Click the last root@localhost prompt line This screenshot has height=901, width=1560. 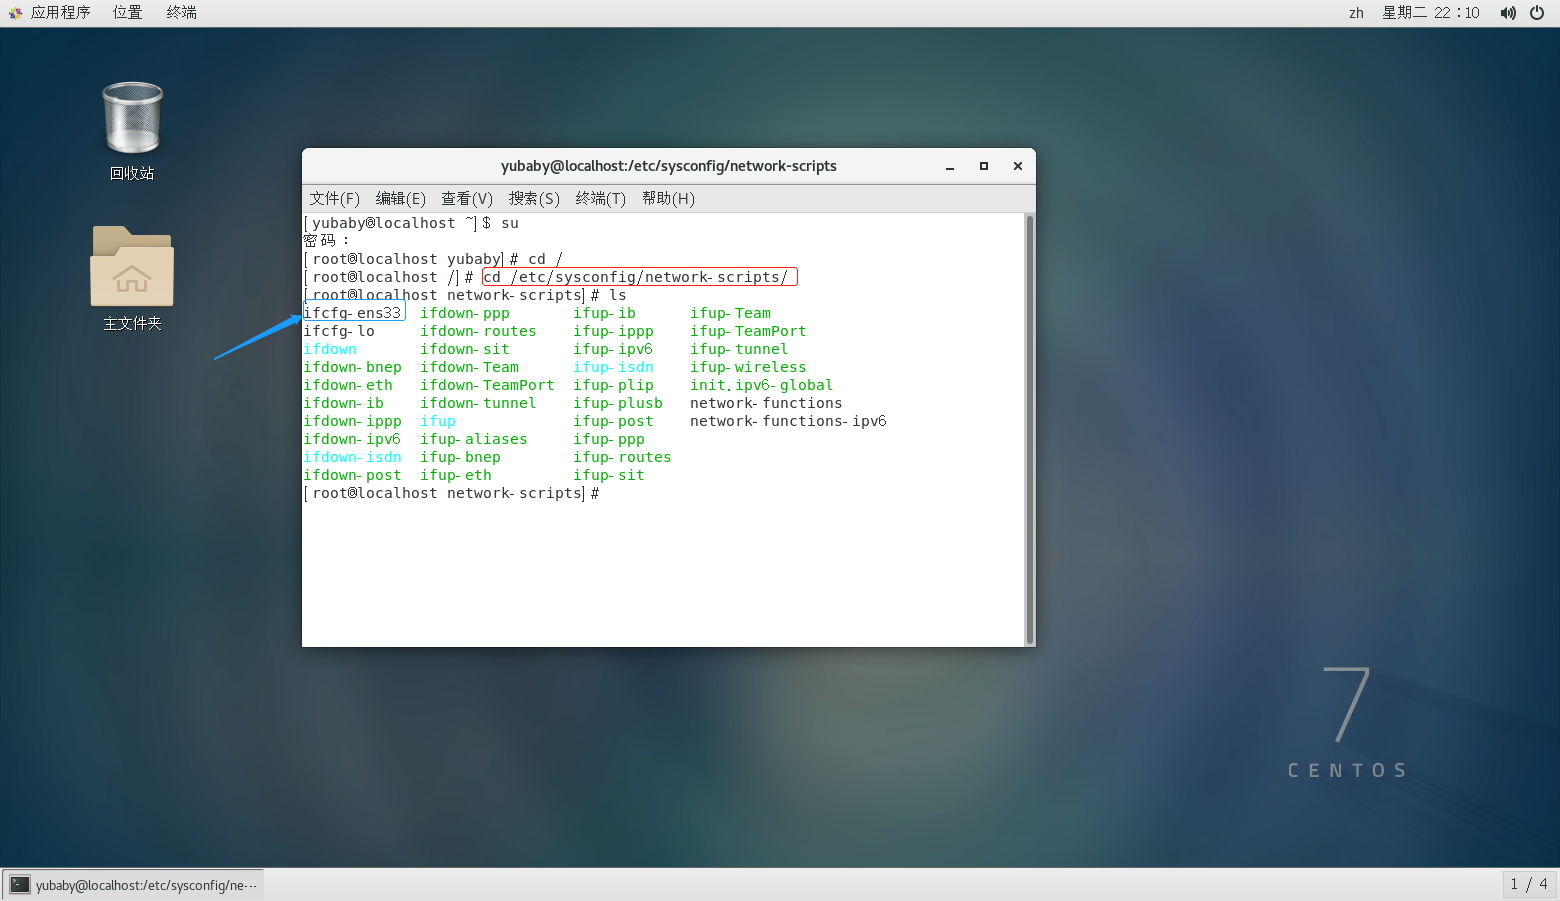pos(451,493)
